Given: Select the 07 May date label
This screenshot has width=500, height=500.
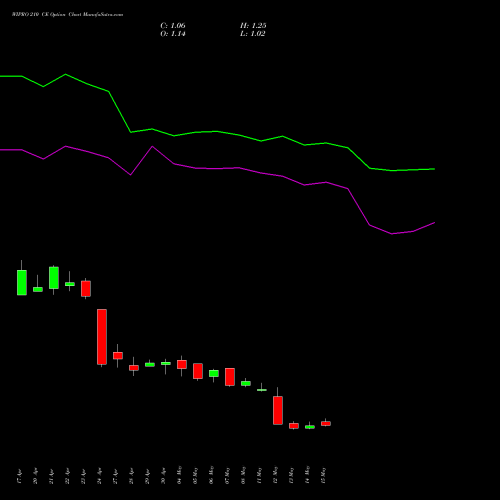Looking at the screenshot, I should [x=228, y=475].
